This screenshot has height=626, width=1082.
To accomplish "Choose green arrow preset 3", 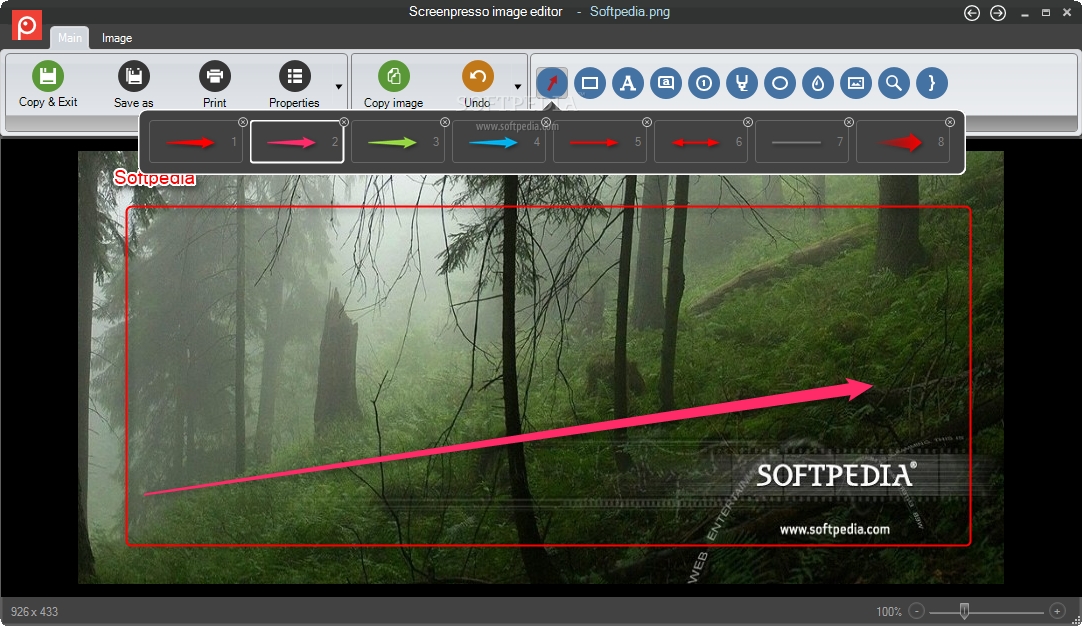I will tap(397, 142).
